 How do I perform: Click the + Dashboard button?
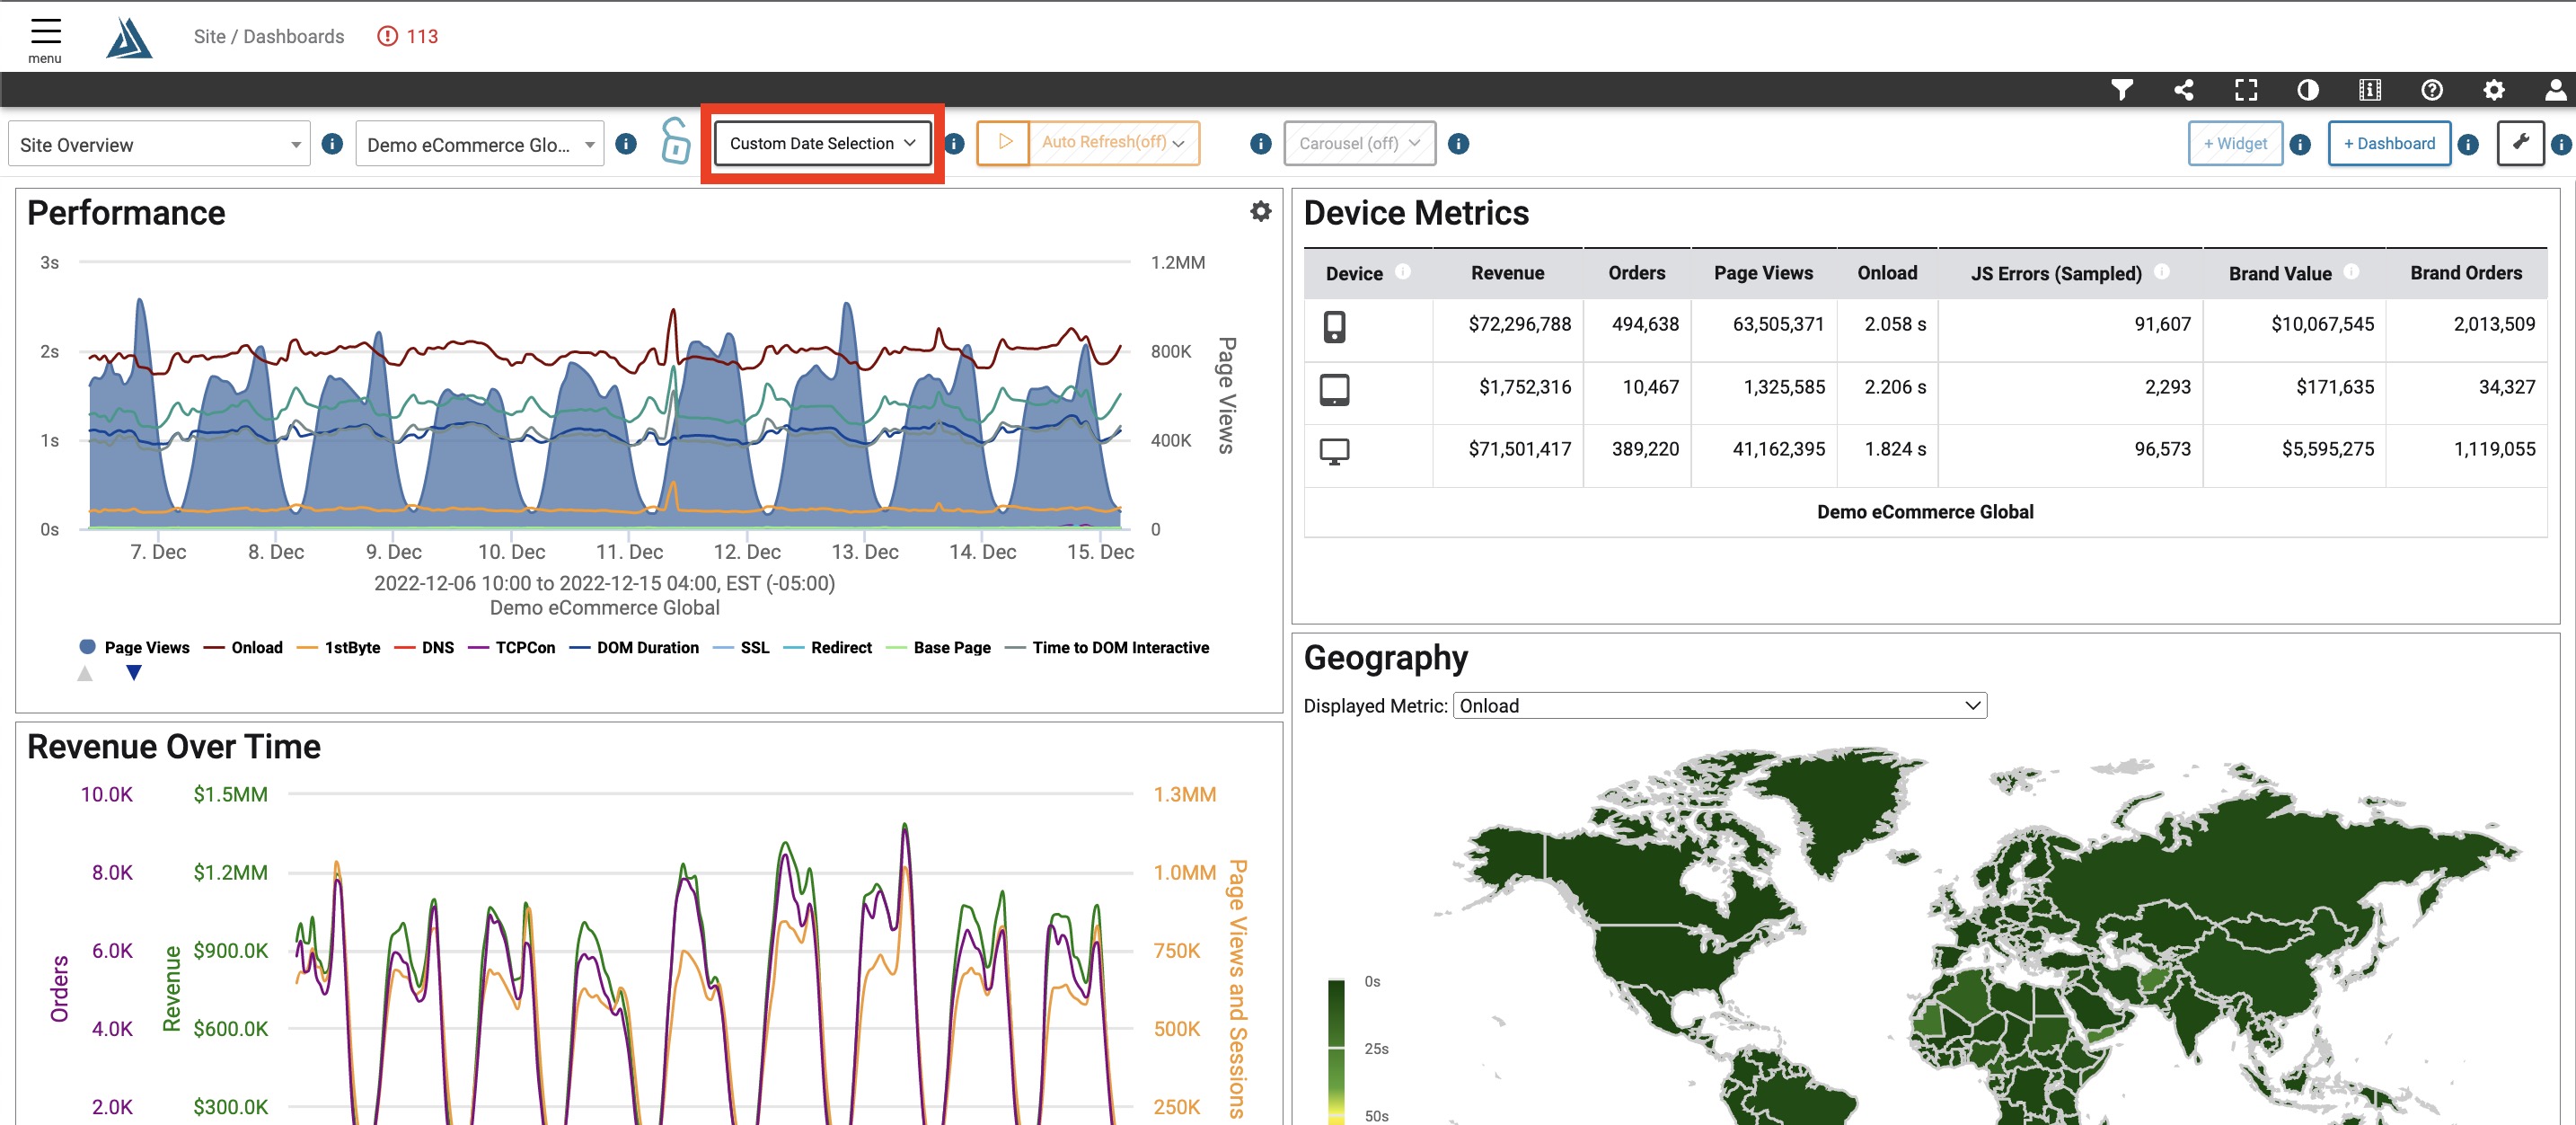[2388, 143]
